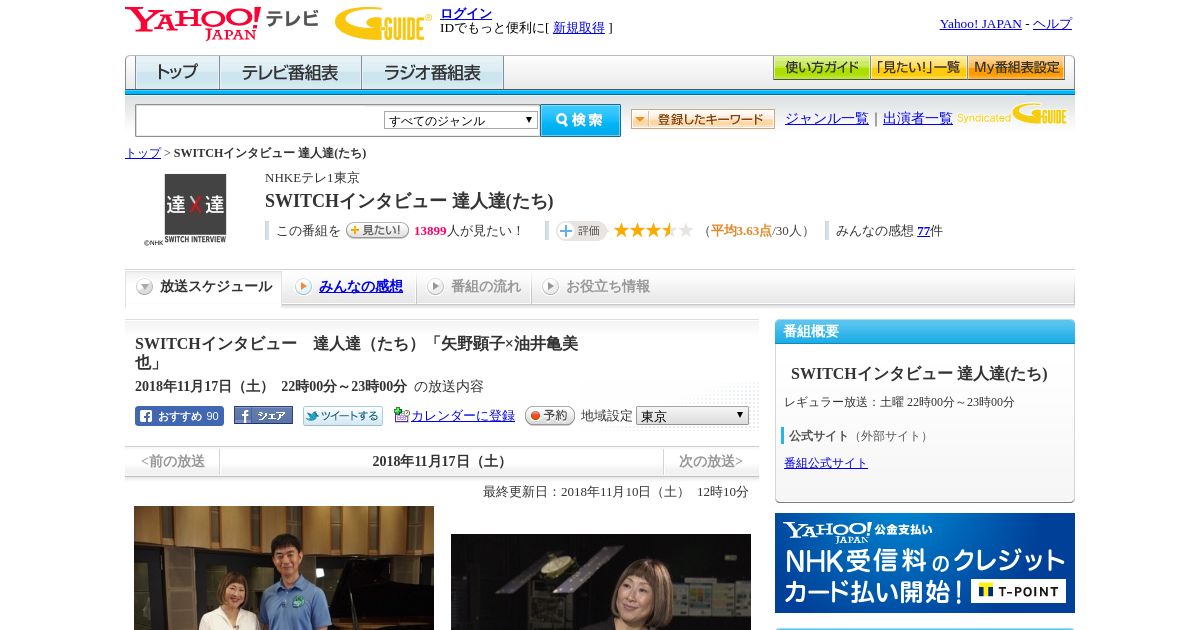Switch to the ラジオ番組表 tab
The width and height of the screenshot is (1200, 630).
click(x=432, y=72)
